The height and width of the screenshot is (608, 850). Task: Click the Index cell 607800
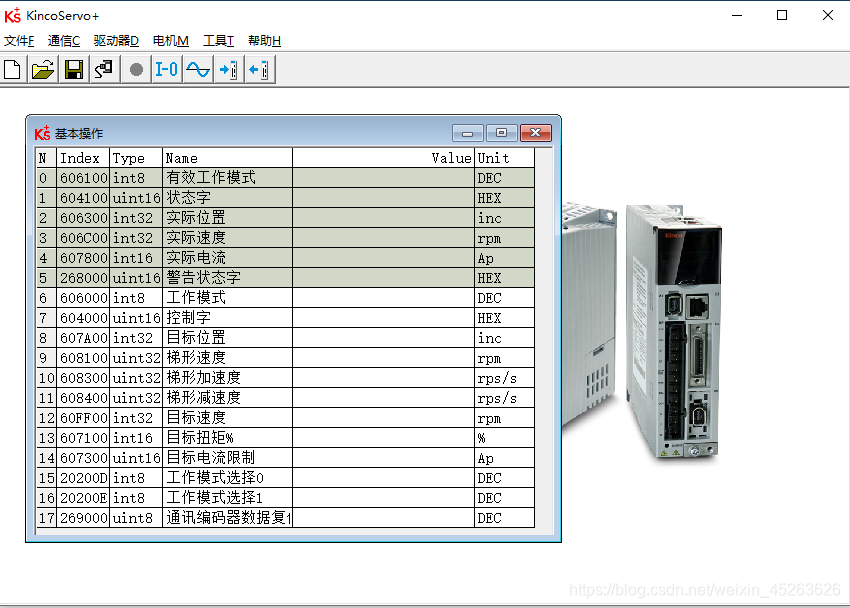[x=83, y=258]
